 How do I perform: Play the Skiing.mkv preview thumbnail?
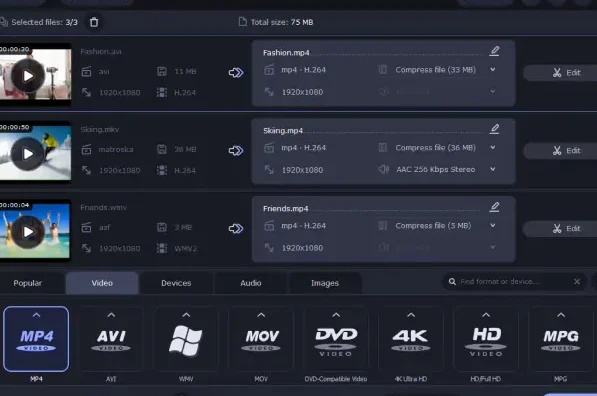click(28, 154)
